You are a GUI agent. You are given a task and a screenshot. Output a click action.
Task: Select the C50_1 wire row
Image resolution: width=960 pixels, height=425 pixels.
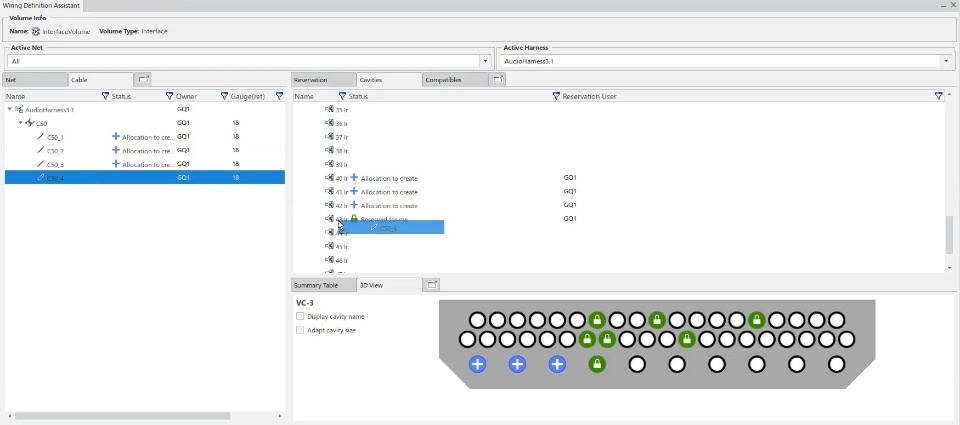145,137
